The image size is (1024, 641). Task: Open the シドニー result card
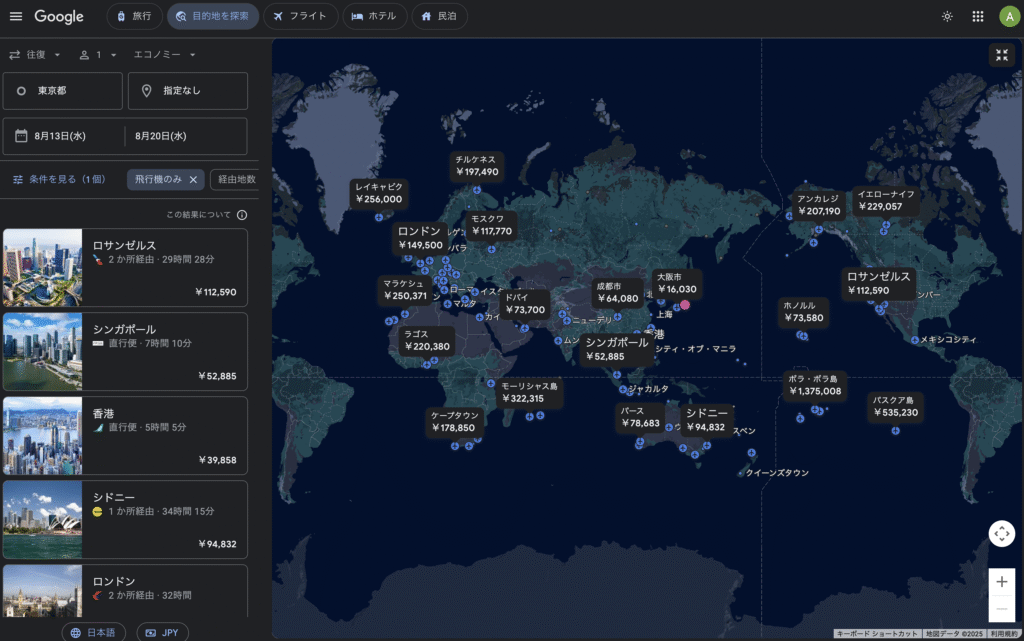[x=125, y=520]
